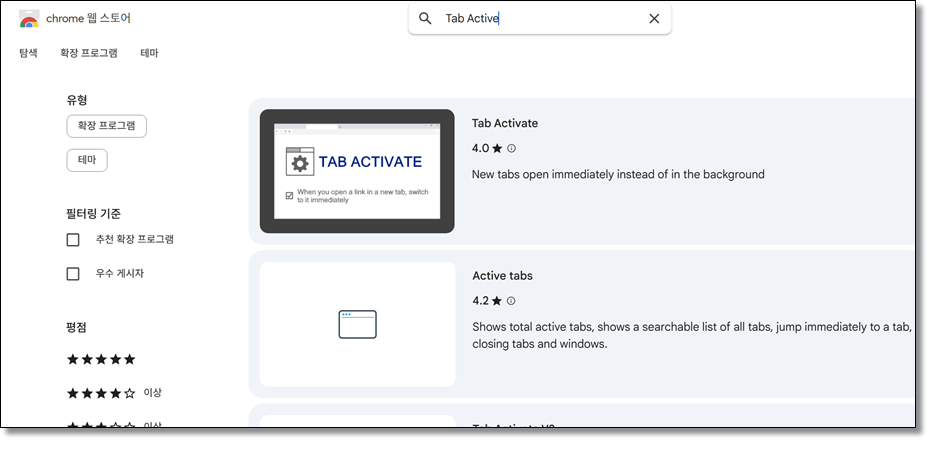The width and height of the screenshot is (928, 455).
Task: Click the chrome 웹 스토어 title text
Action: (88, 18)
